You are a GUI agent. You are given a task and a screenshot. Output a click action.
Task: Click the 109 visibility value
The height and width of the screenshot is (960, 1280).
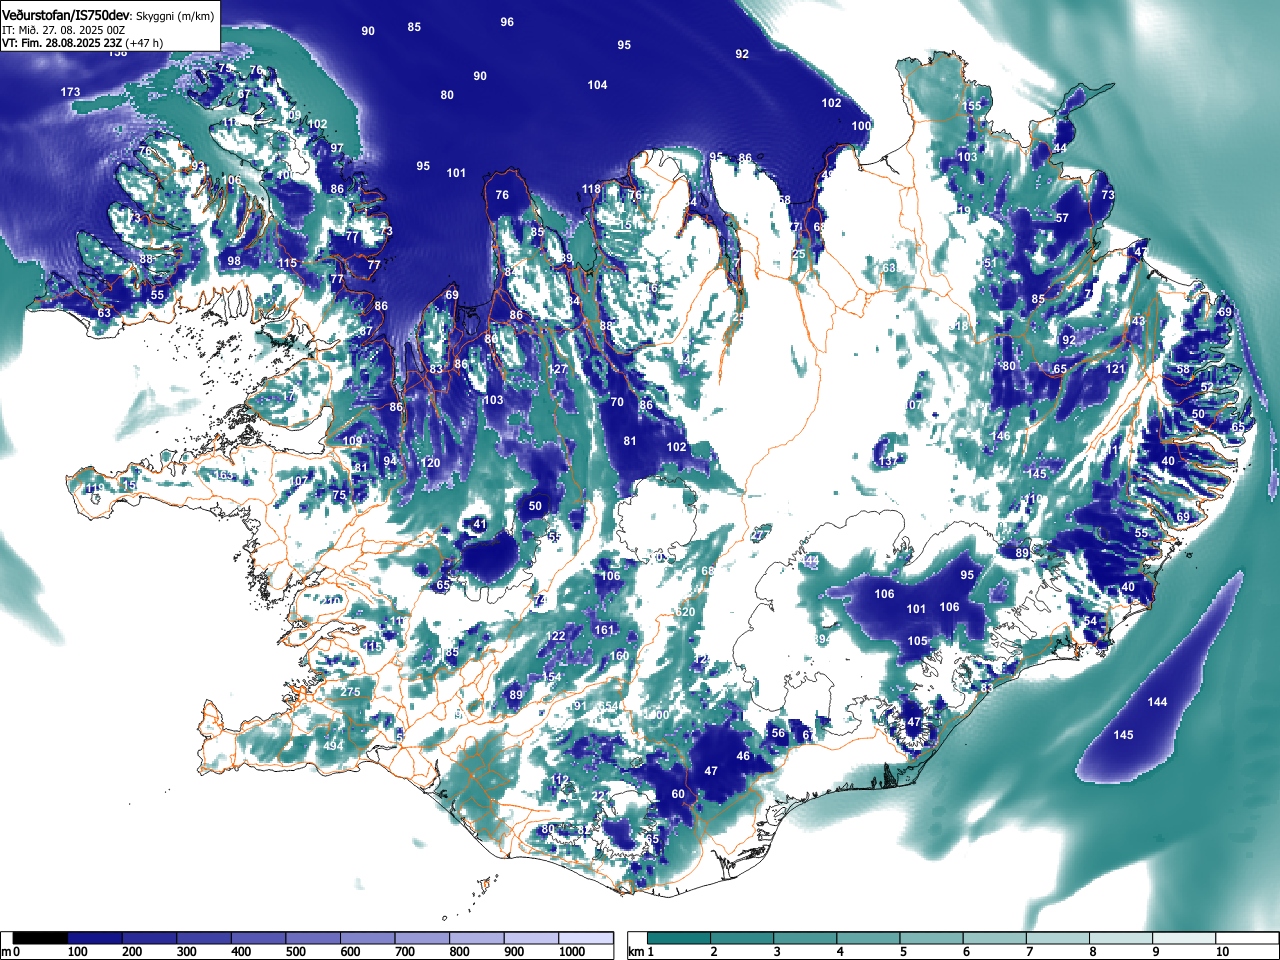353,441
